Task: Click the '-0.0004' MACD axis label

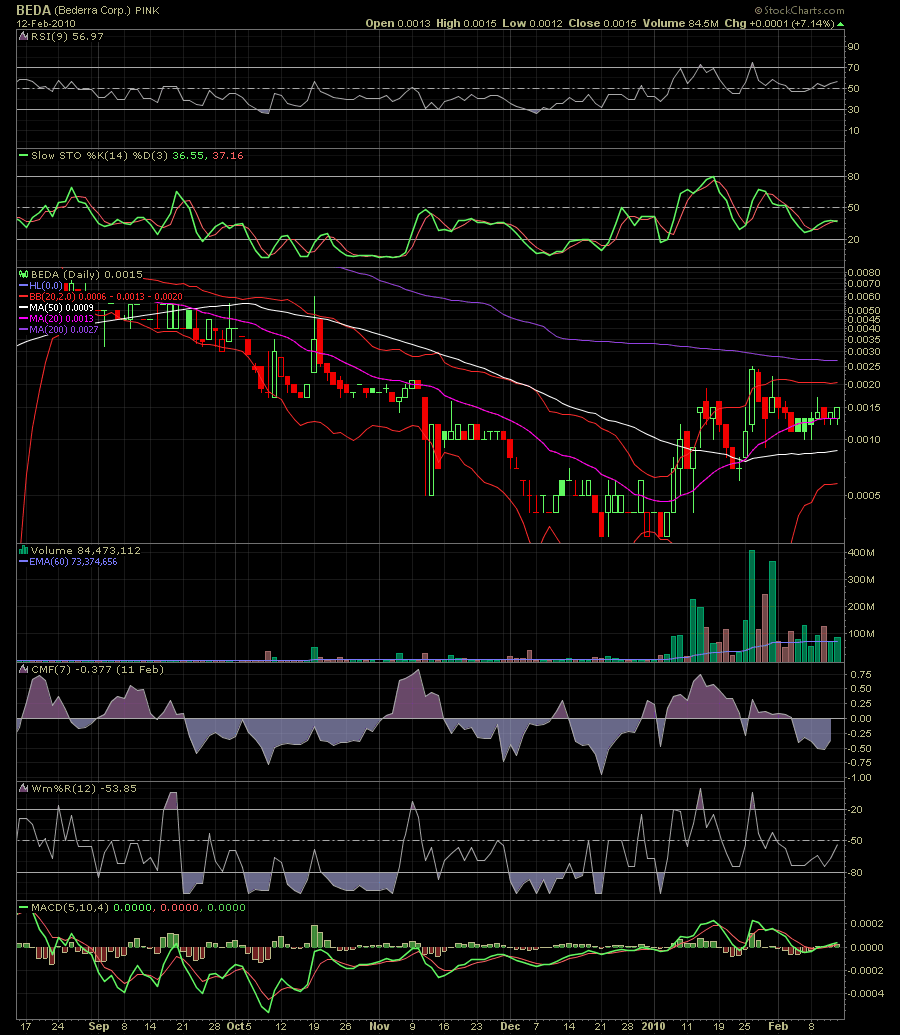Action: tap(864, 993)
